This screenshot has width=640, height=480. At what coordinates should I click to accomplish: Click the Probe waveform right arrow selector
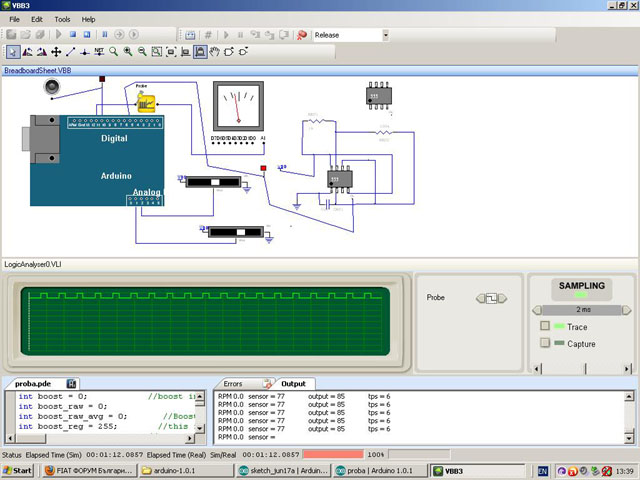click(501, 298)
